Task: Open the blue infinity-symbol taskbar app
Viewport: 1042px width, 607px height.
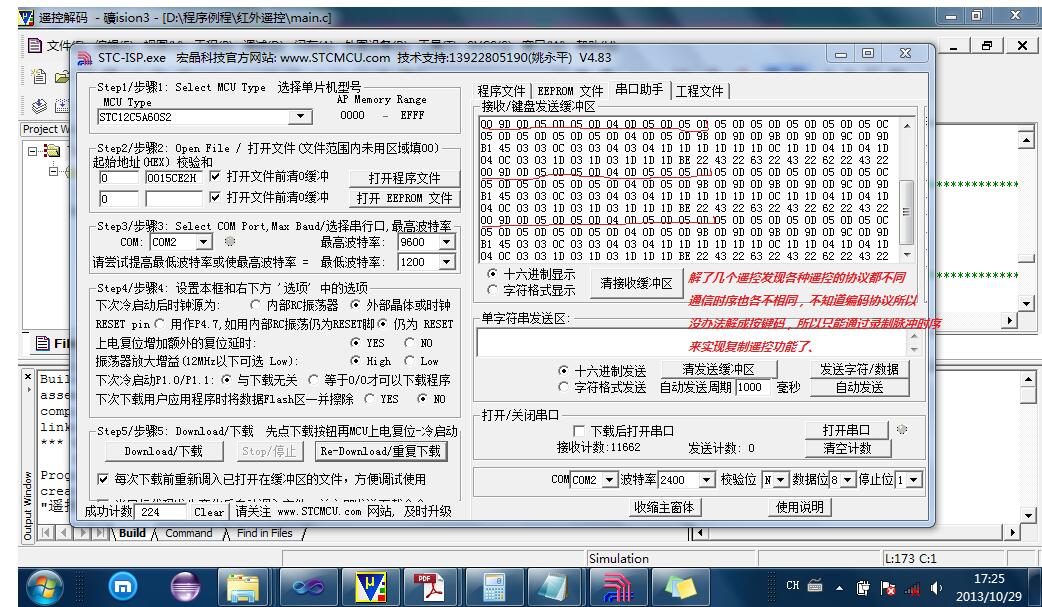Action: (305, 585)
